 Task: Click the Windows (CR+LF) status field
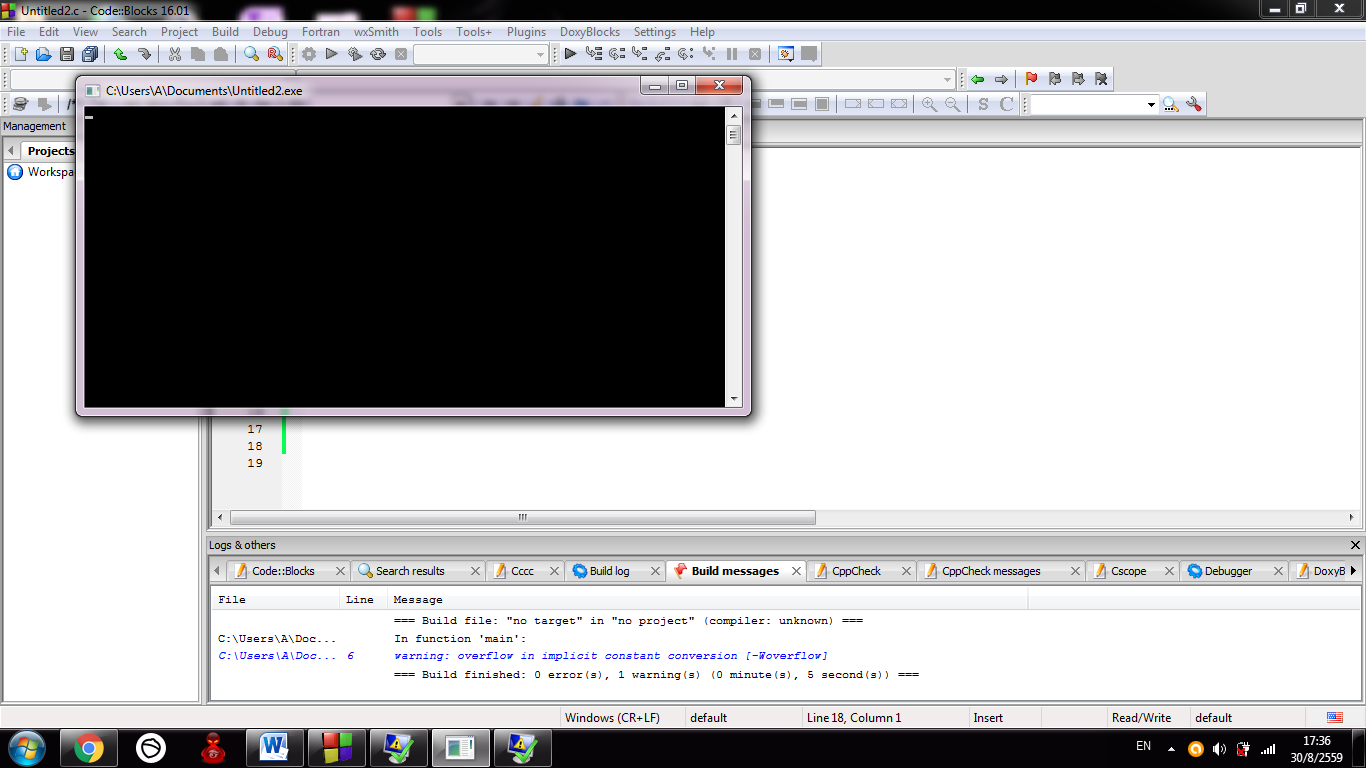pyautogui.click(x=622, y=718)
